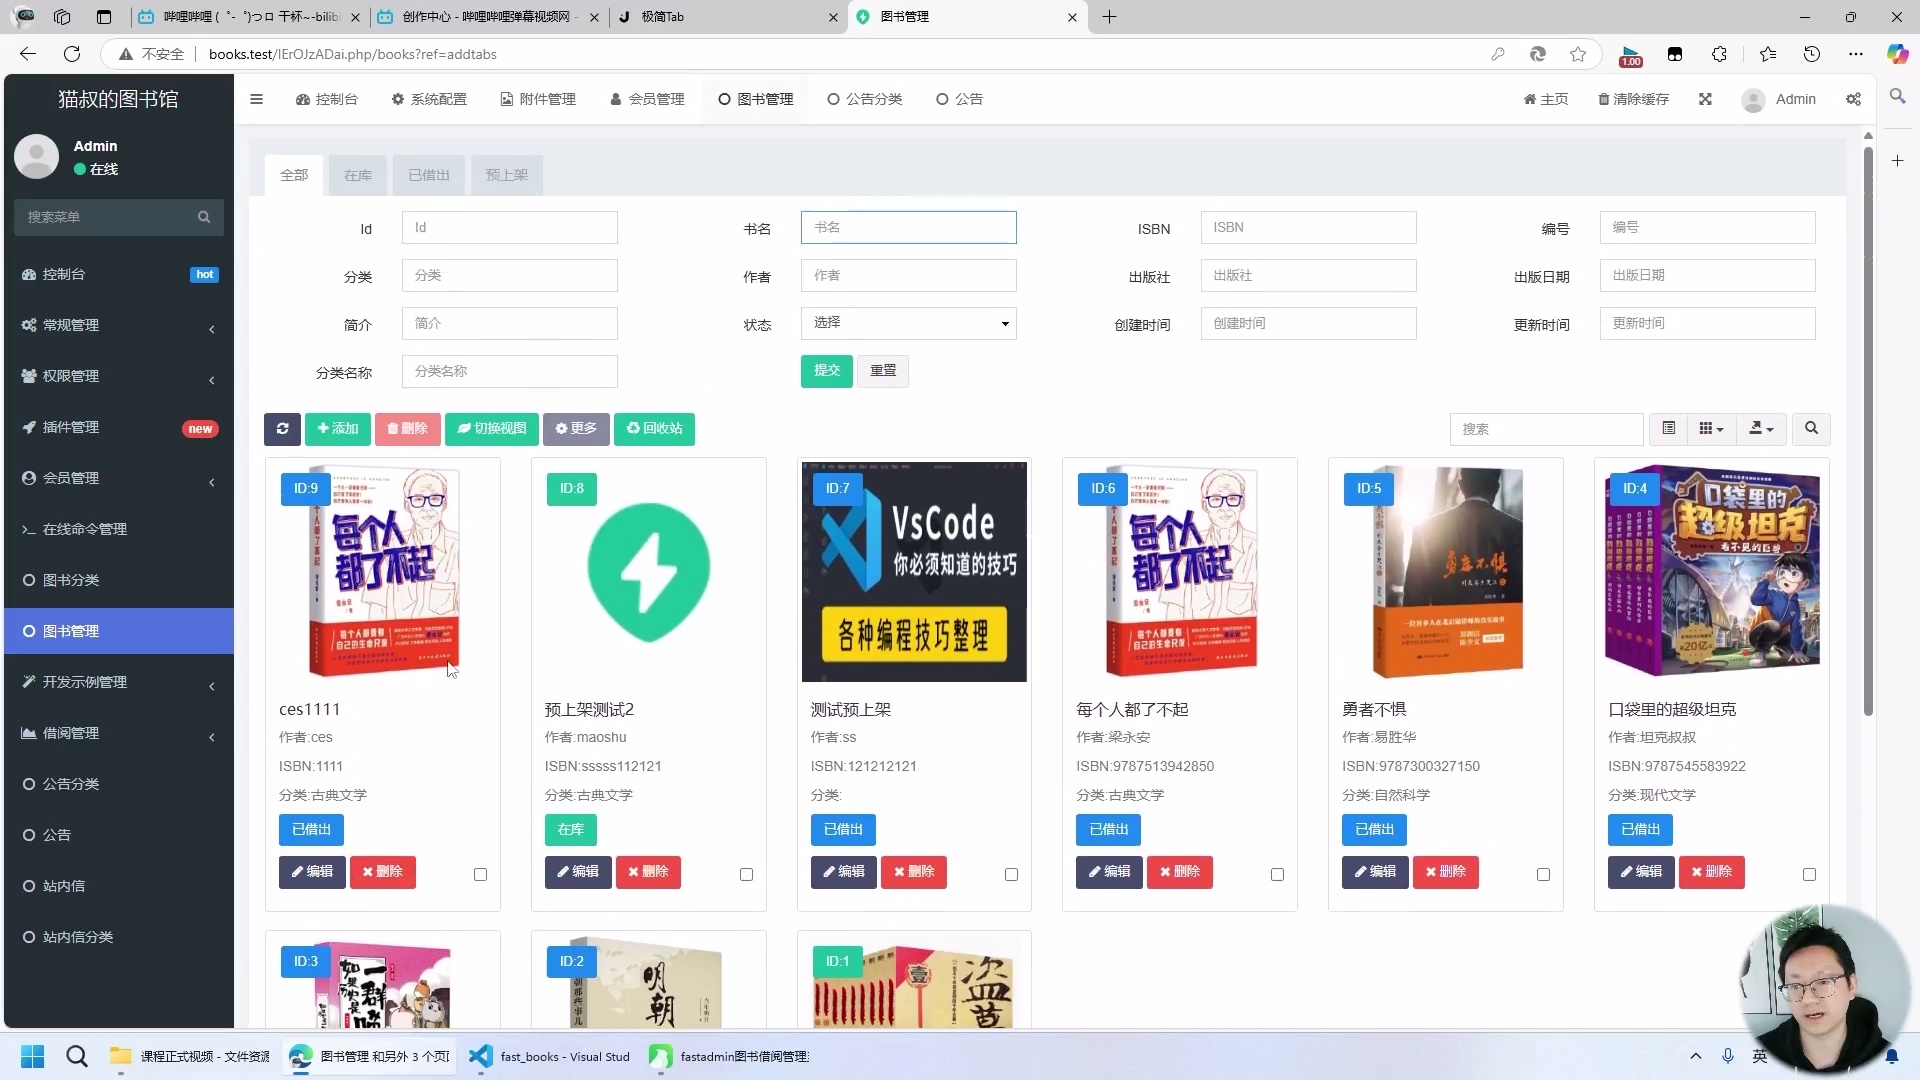Open new browser tab plus button
This screenshot has height=1080, width=1920.
click(1109, 17)
